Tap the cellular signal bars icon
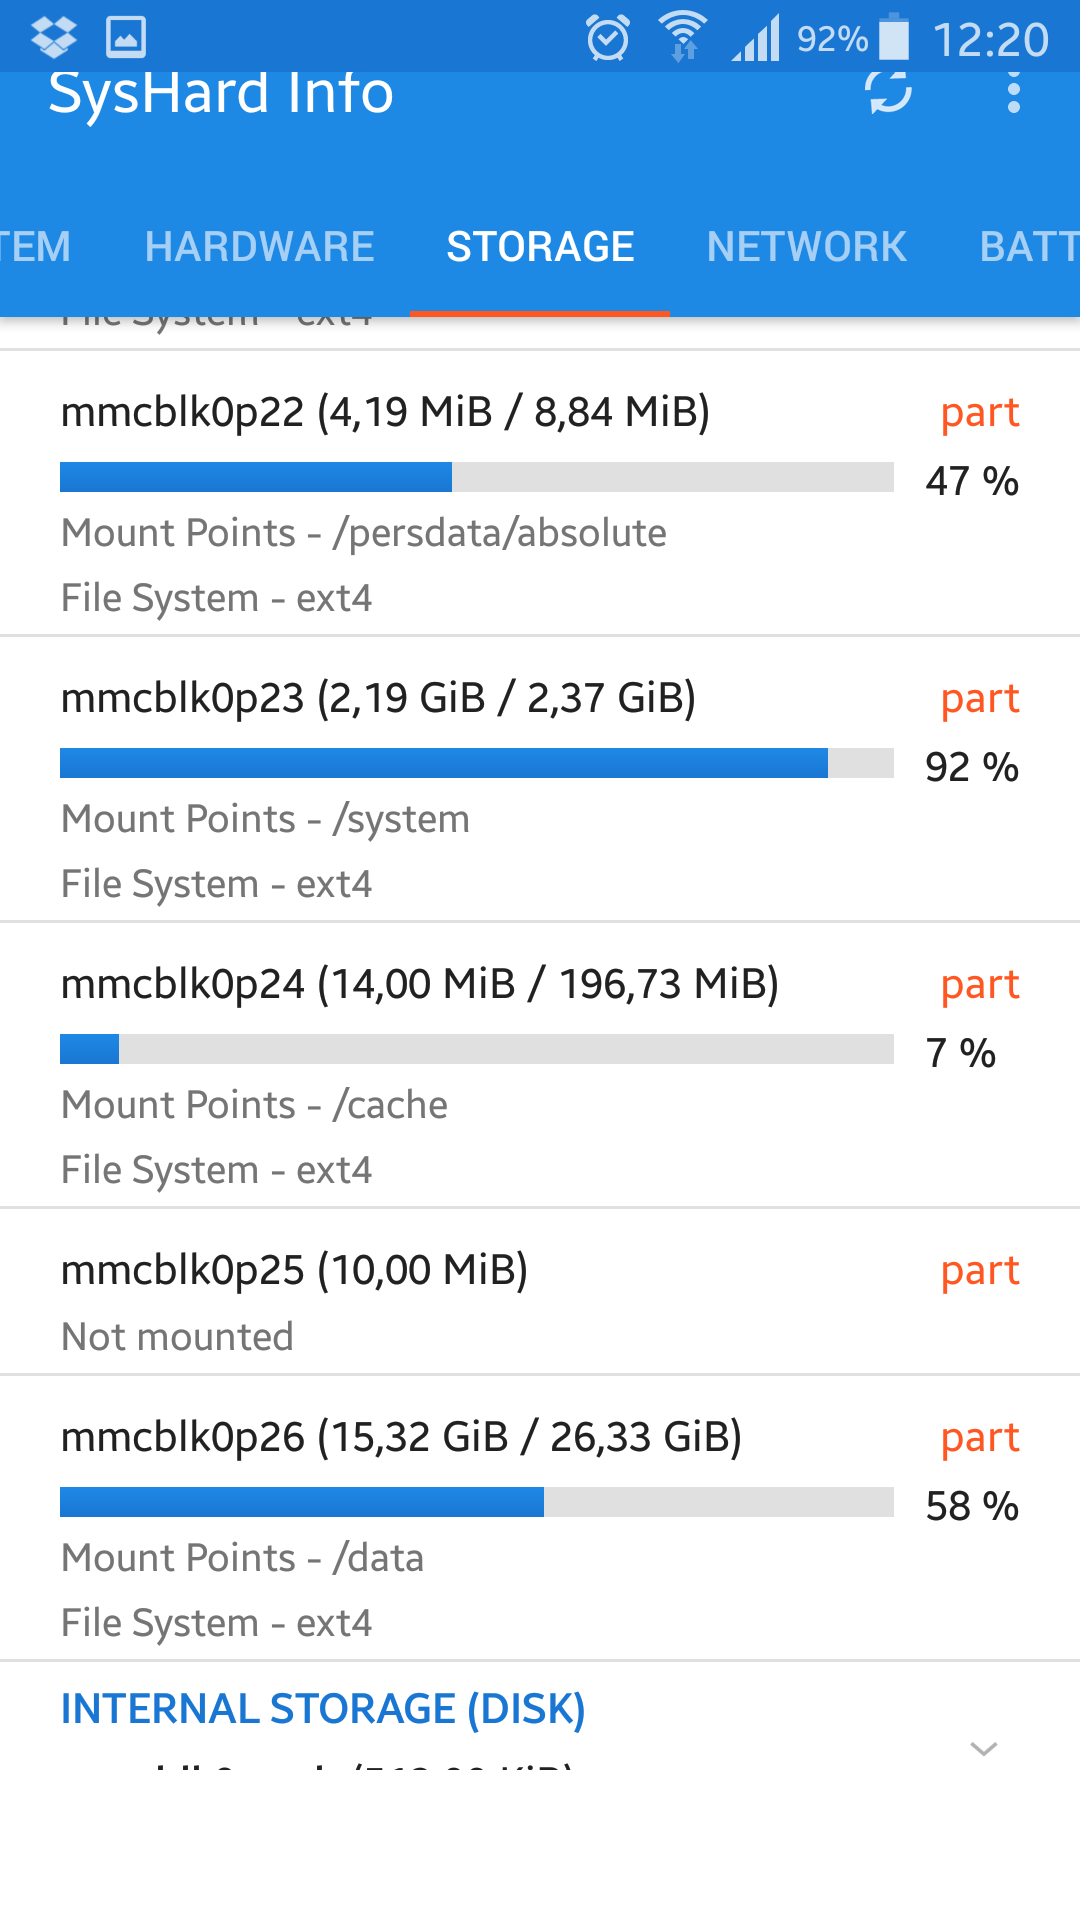 tap(756, 40)
